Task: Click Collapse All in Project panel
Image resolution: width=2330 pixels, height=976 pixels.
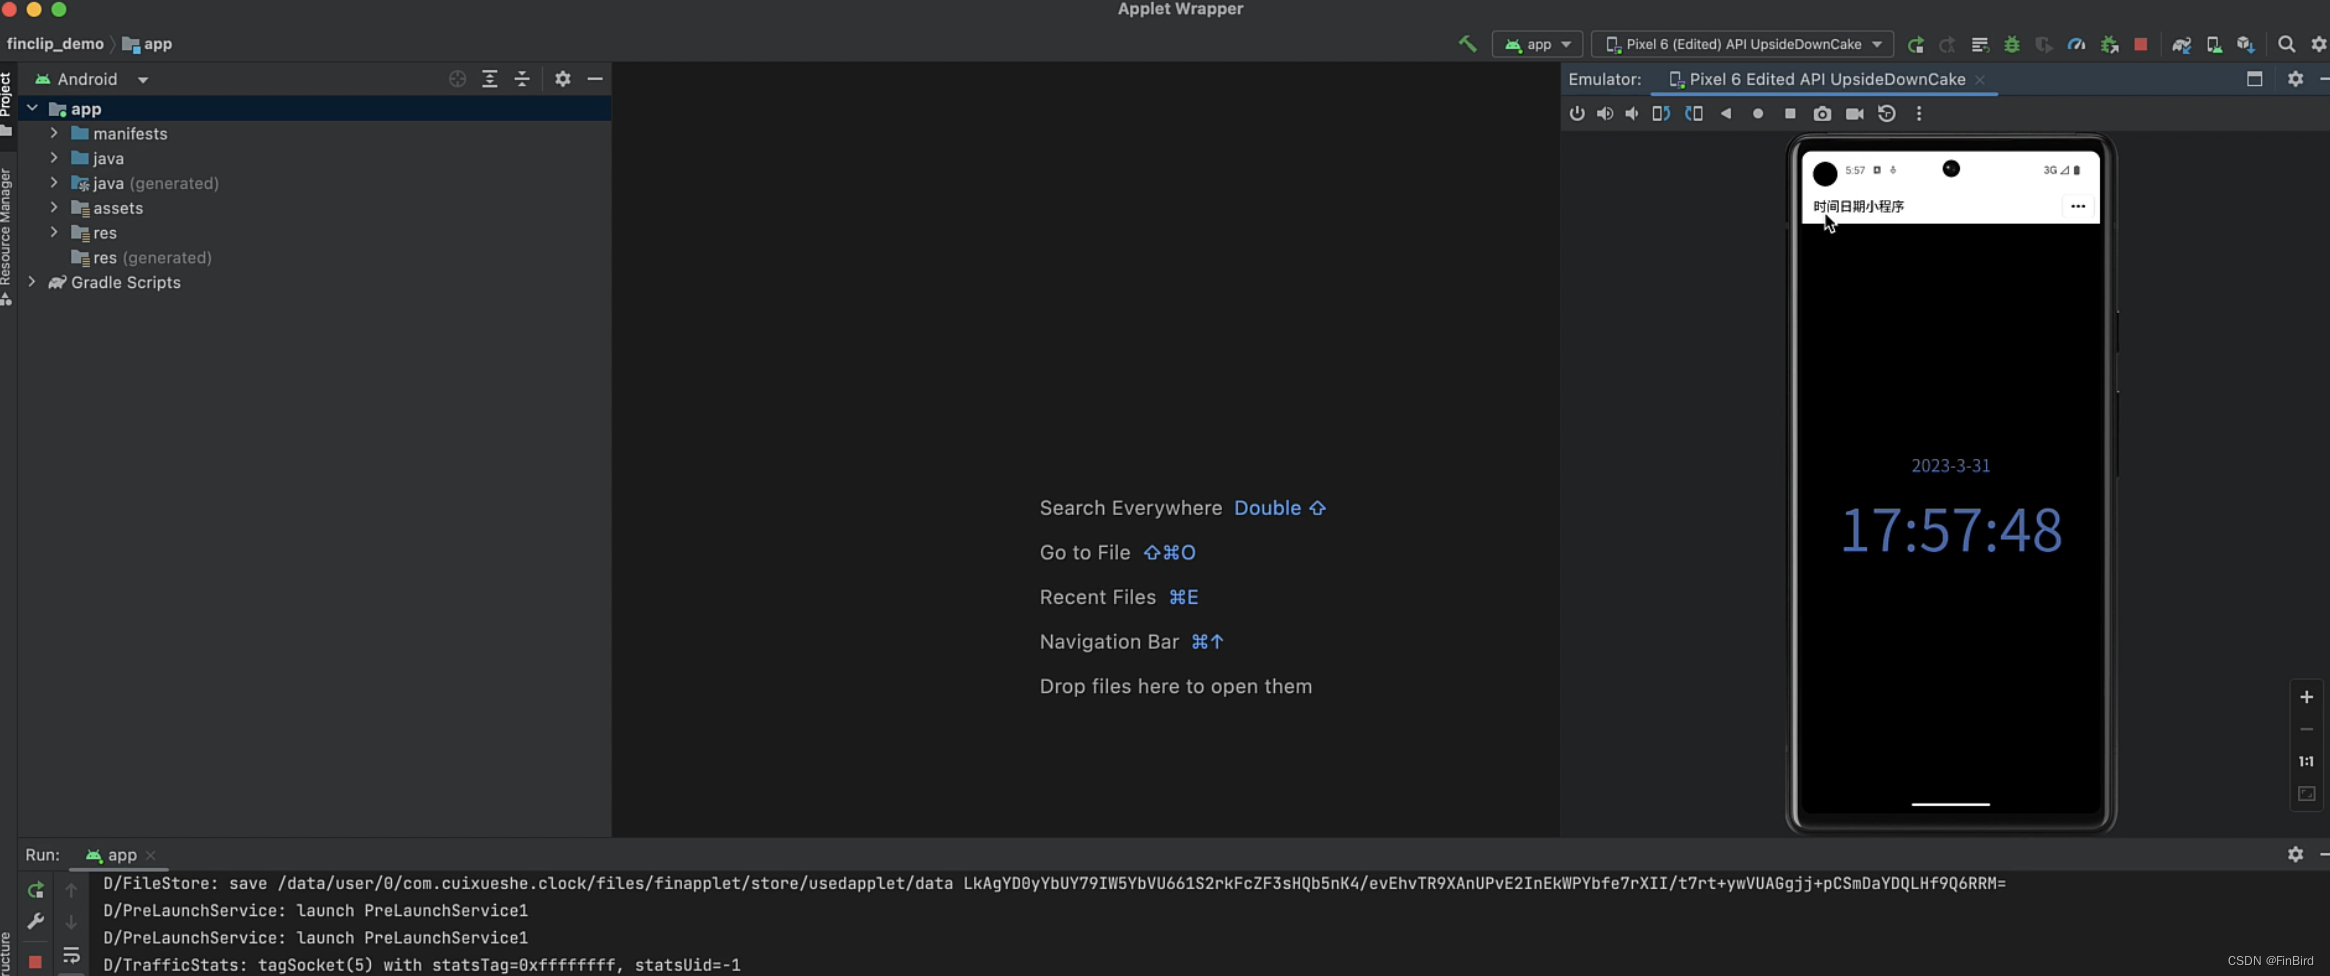Action: click(522, 79)
